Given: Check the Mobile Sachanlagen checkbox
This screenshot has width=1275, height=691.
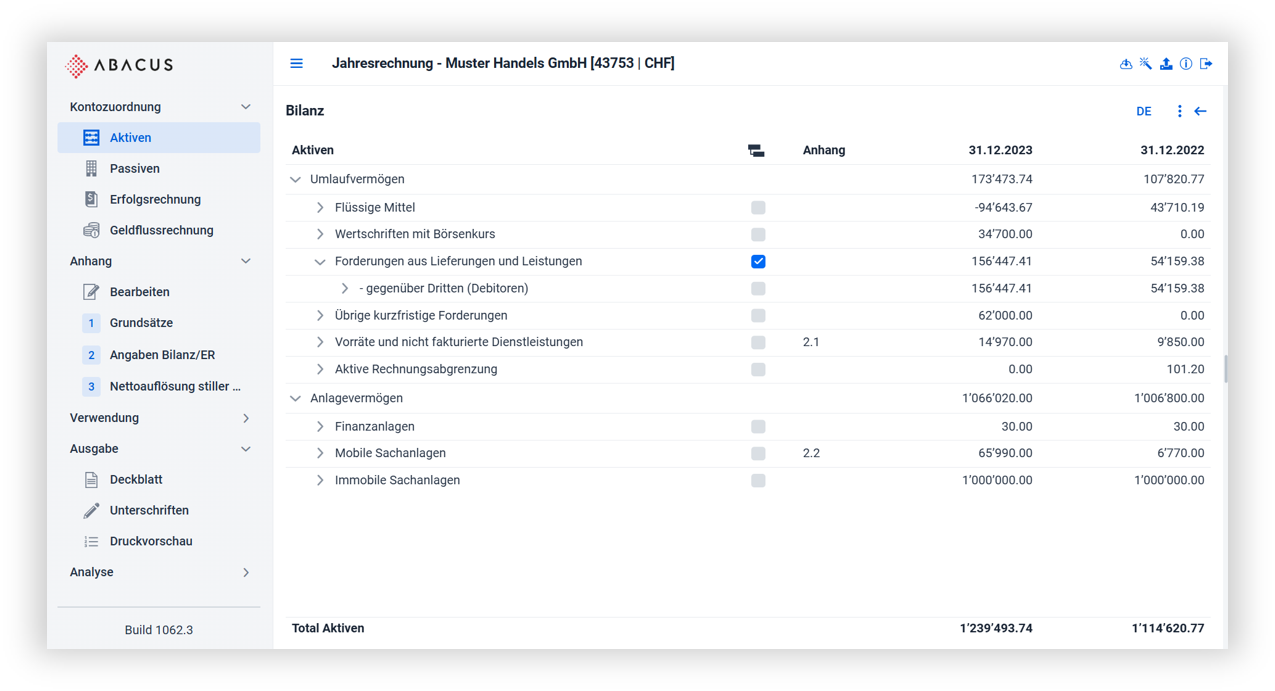Looking at the screenshot, I should pyautogui.click(x=758, y=454).
